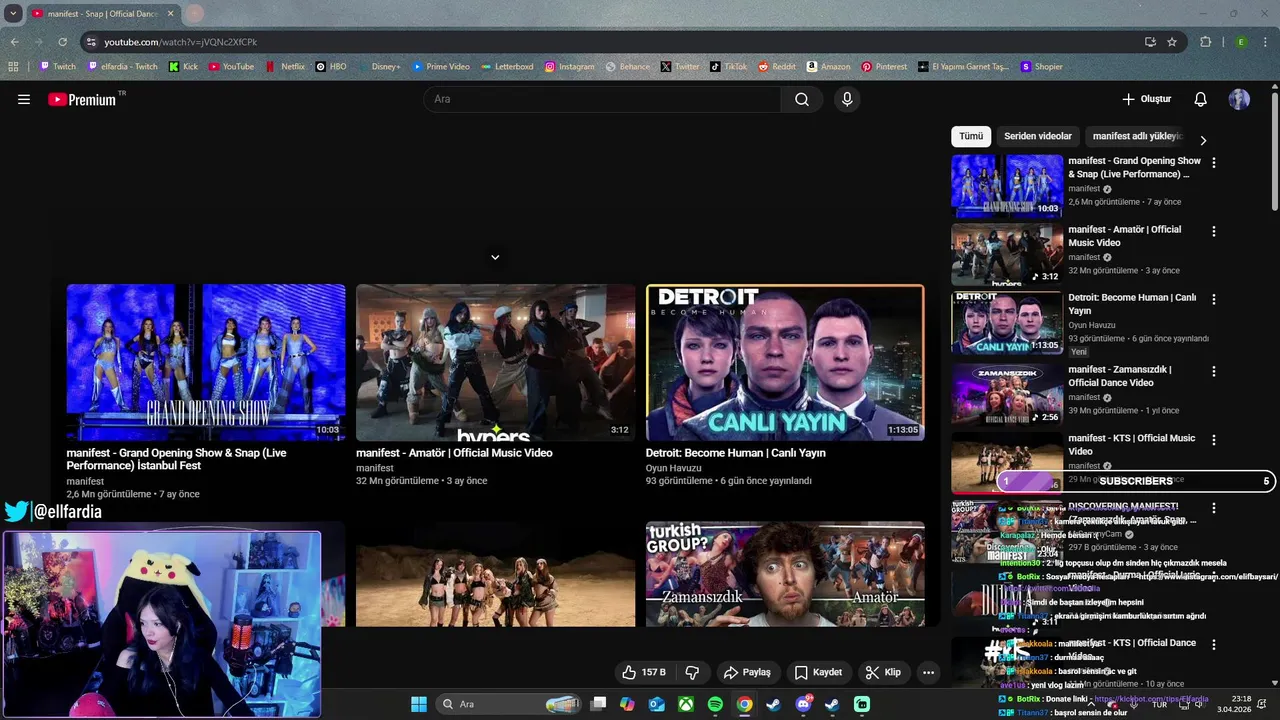This screenshot has height=720, width=1280.
Task: Open the YouTube guide hamburger menu
Action: tap(24, 99)
